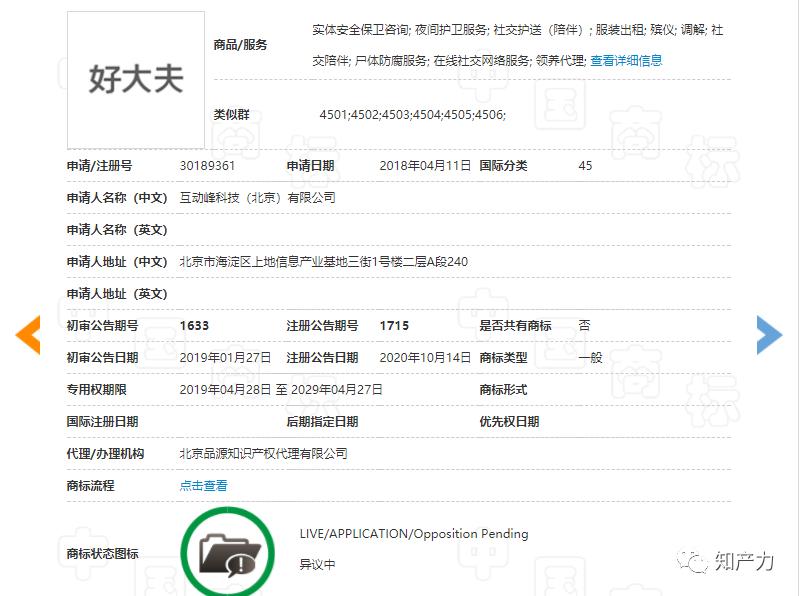Select agency 北京品源知识产权代理有限公司
Screen dimensions: 800x596
tap(263, 454)
